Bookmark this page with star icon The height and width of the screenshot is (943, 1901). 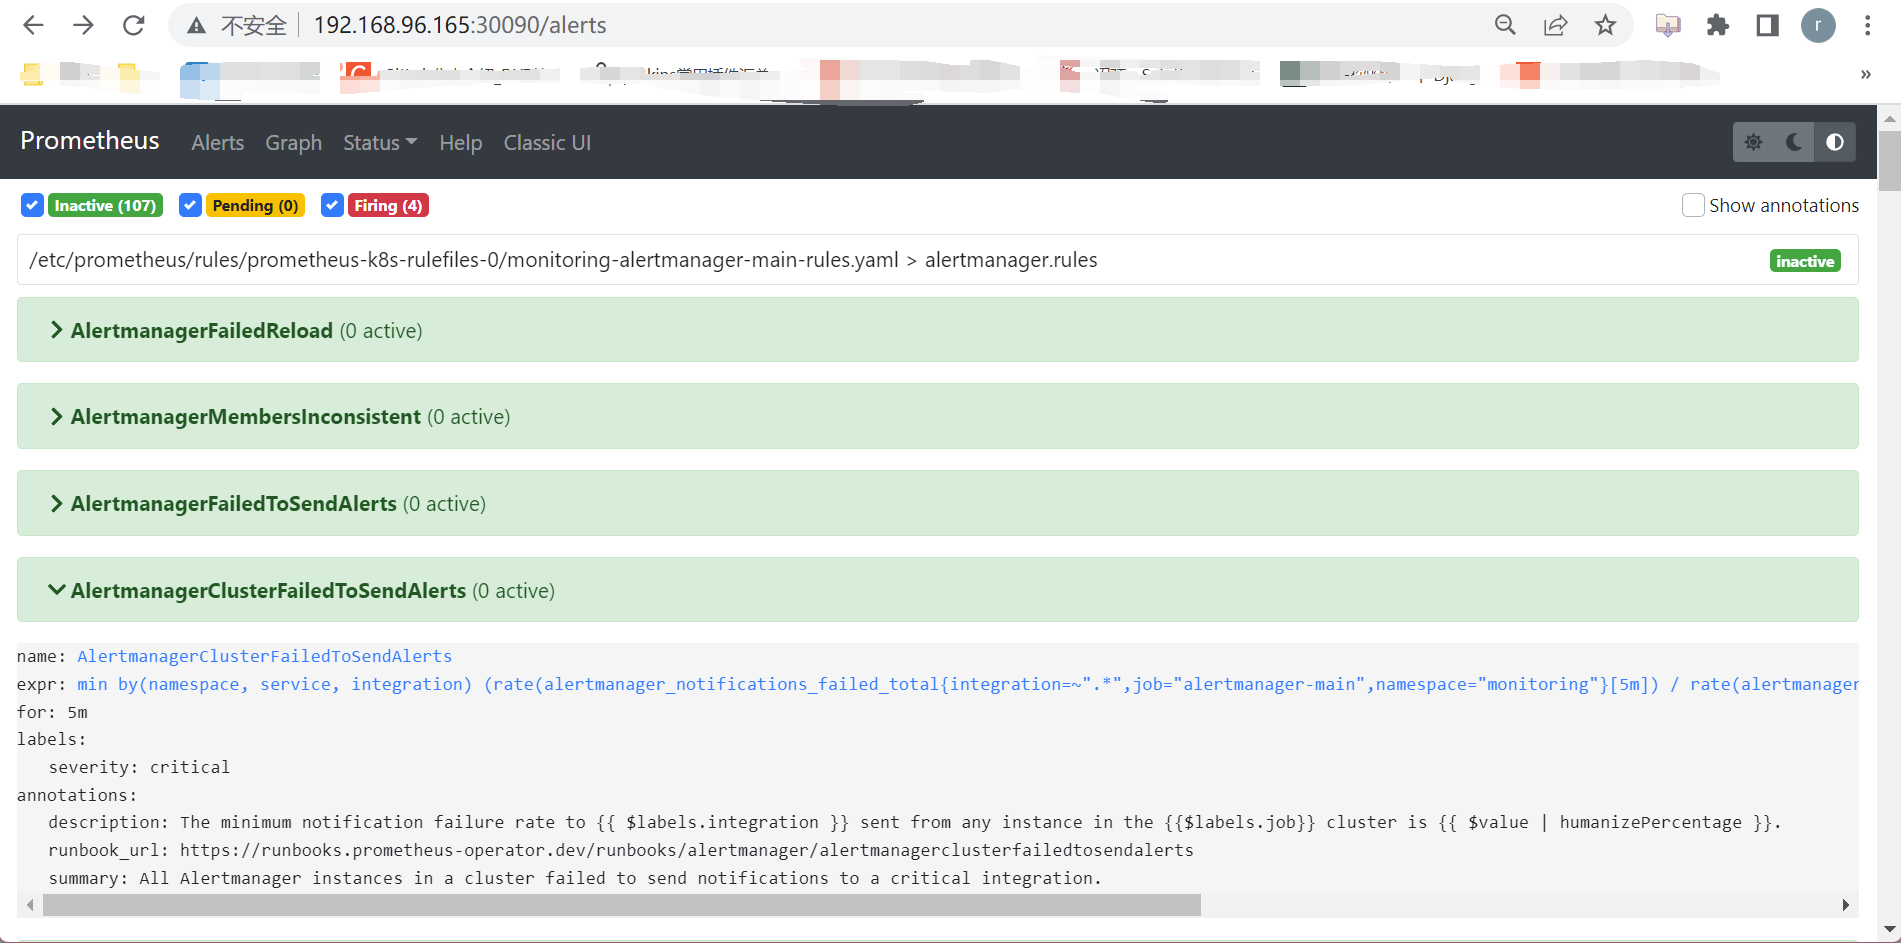click(1606, 25)
